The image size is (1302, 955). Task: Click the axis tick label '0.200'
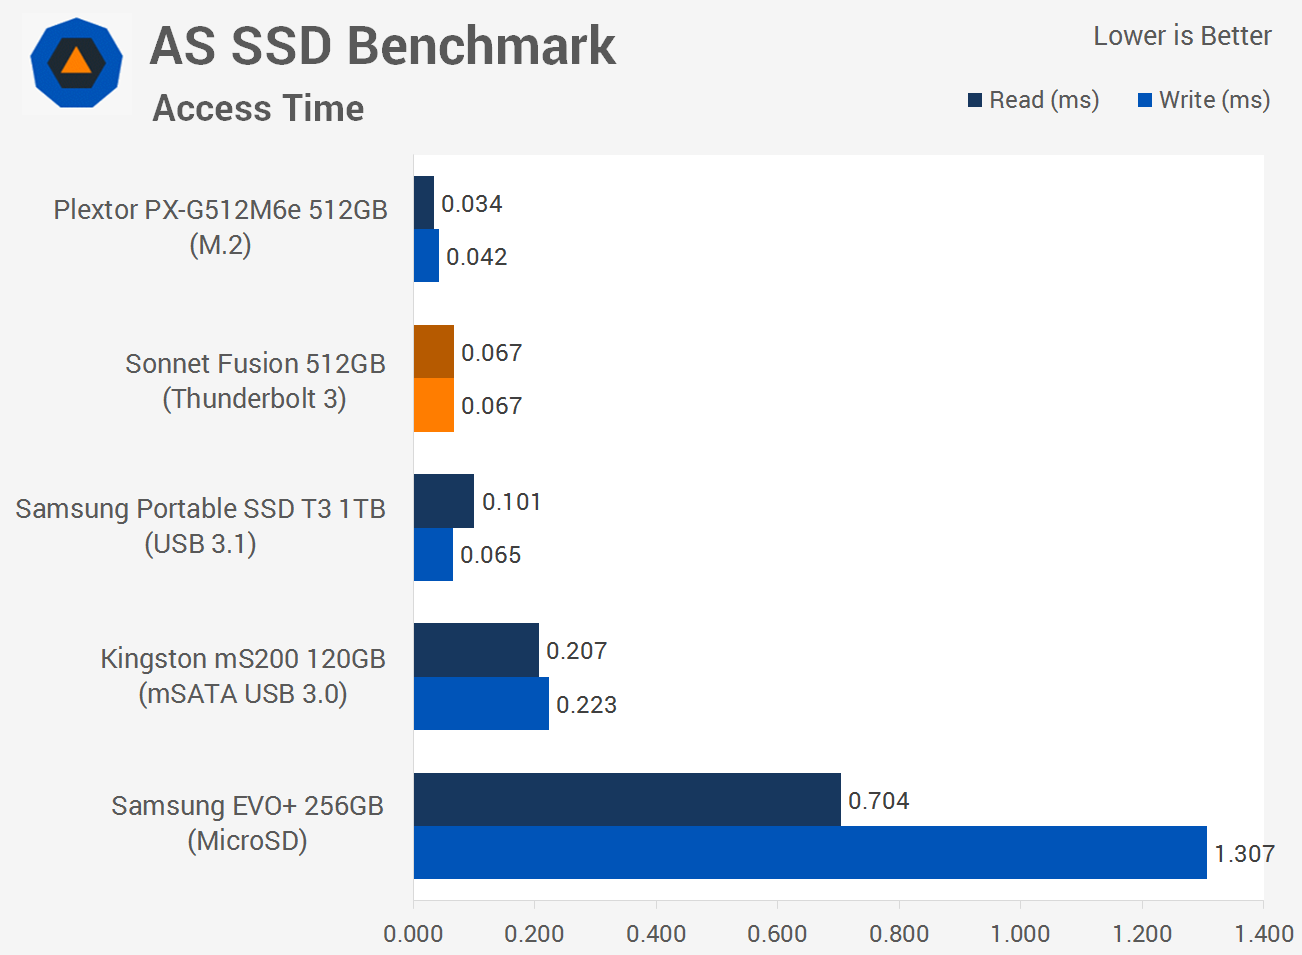(x=534, y=934)
